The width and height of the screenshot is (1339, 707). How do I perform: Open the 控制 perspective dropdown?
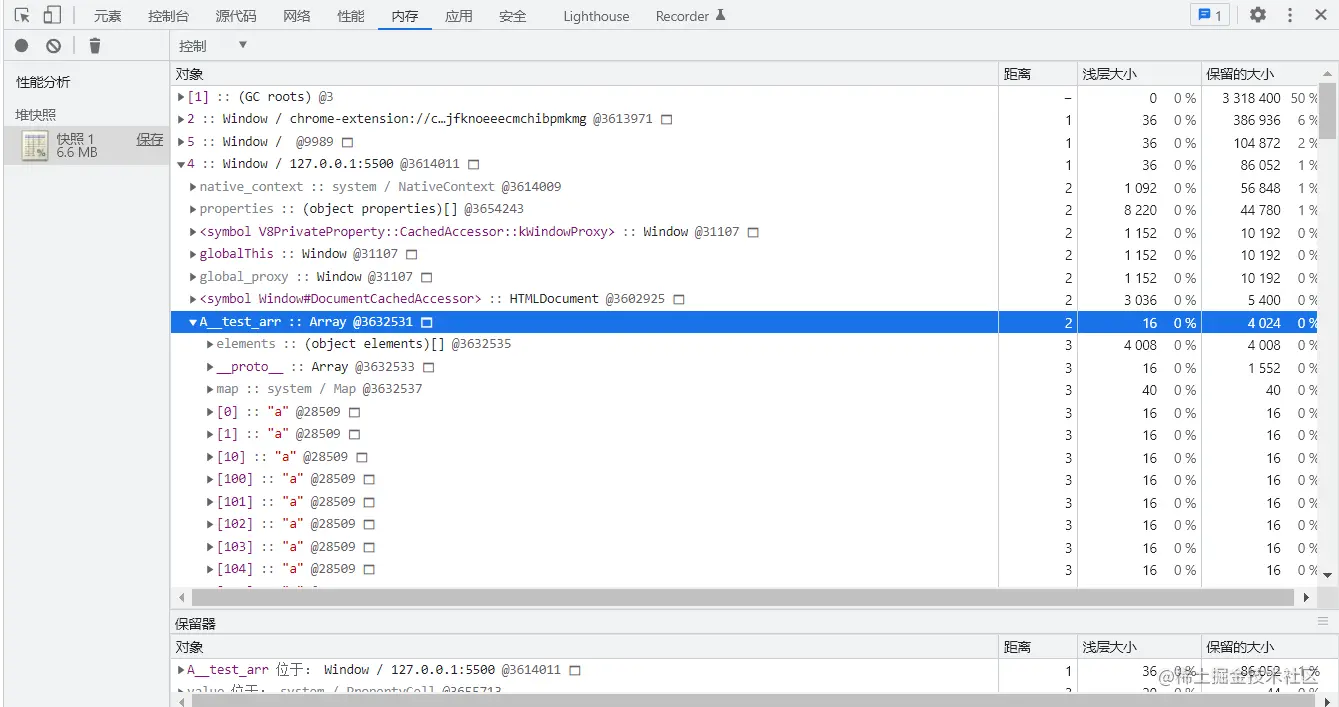(213, 46)
